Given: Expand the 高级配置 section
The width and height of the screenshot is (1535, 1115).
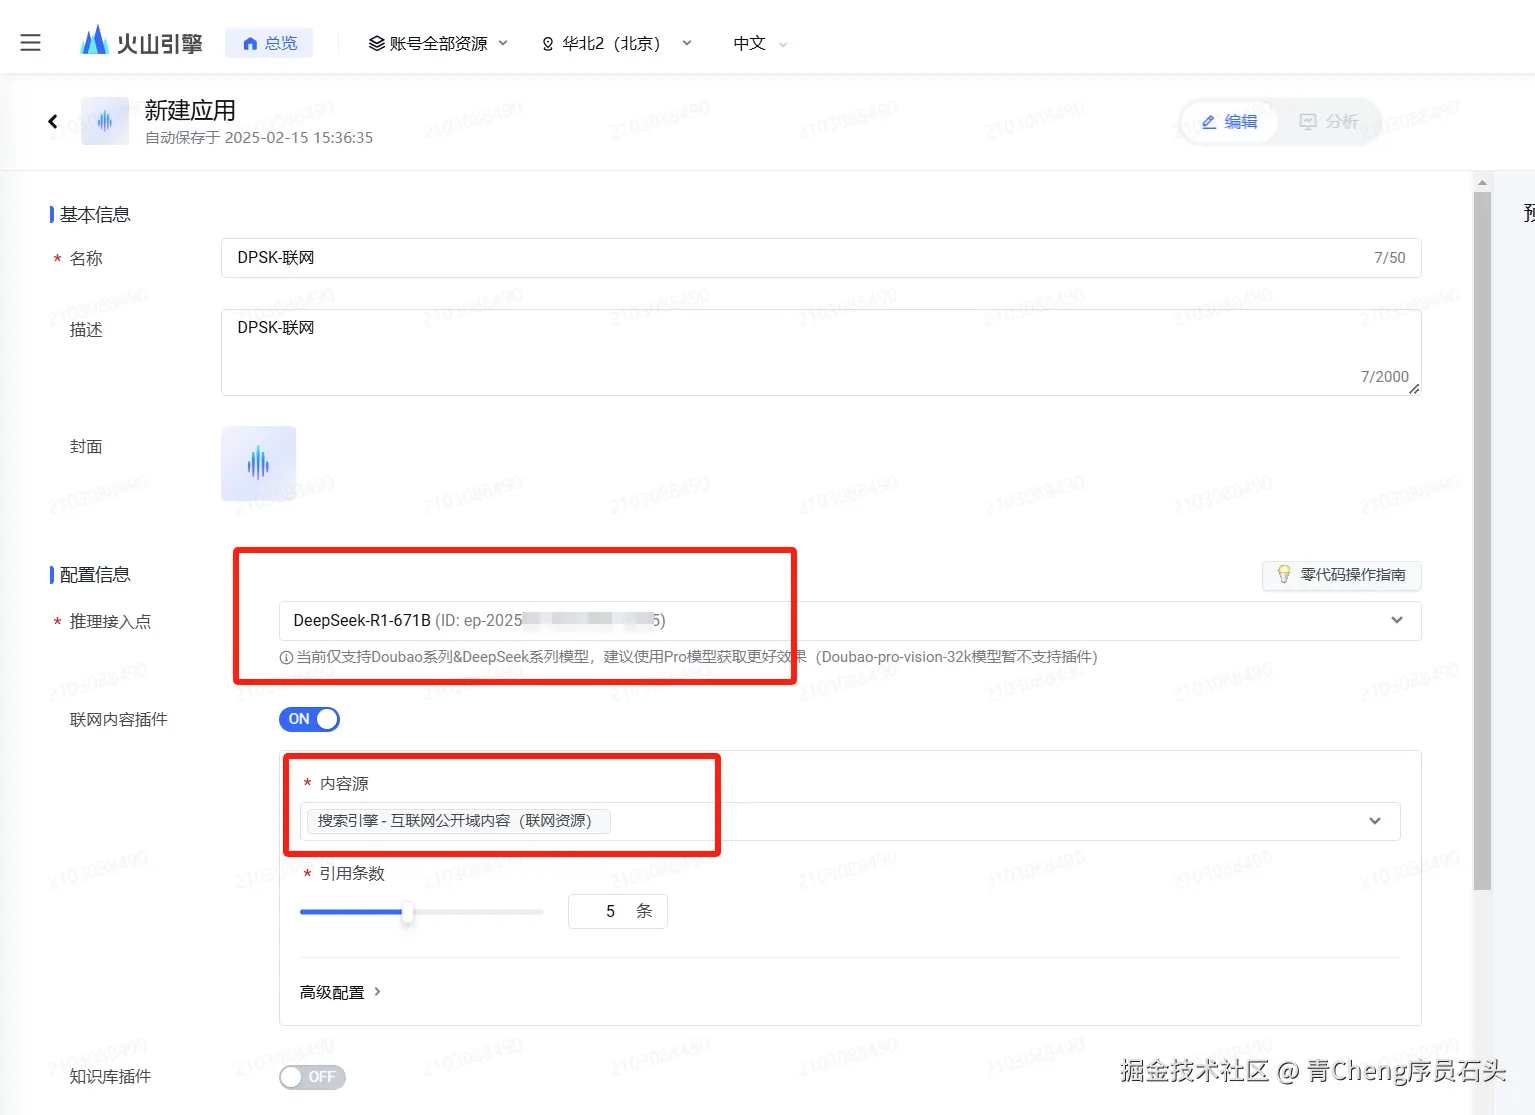Looking at the screenshot, I should point(340,992).
